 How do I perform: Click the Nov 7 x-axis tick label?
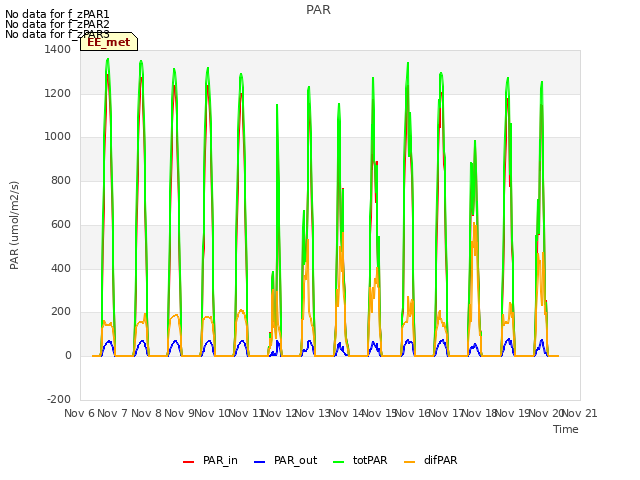113,413
